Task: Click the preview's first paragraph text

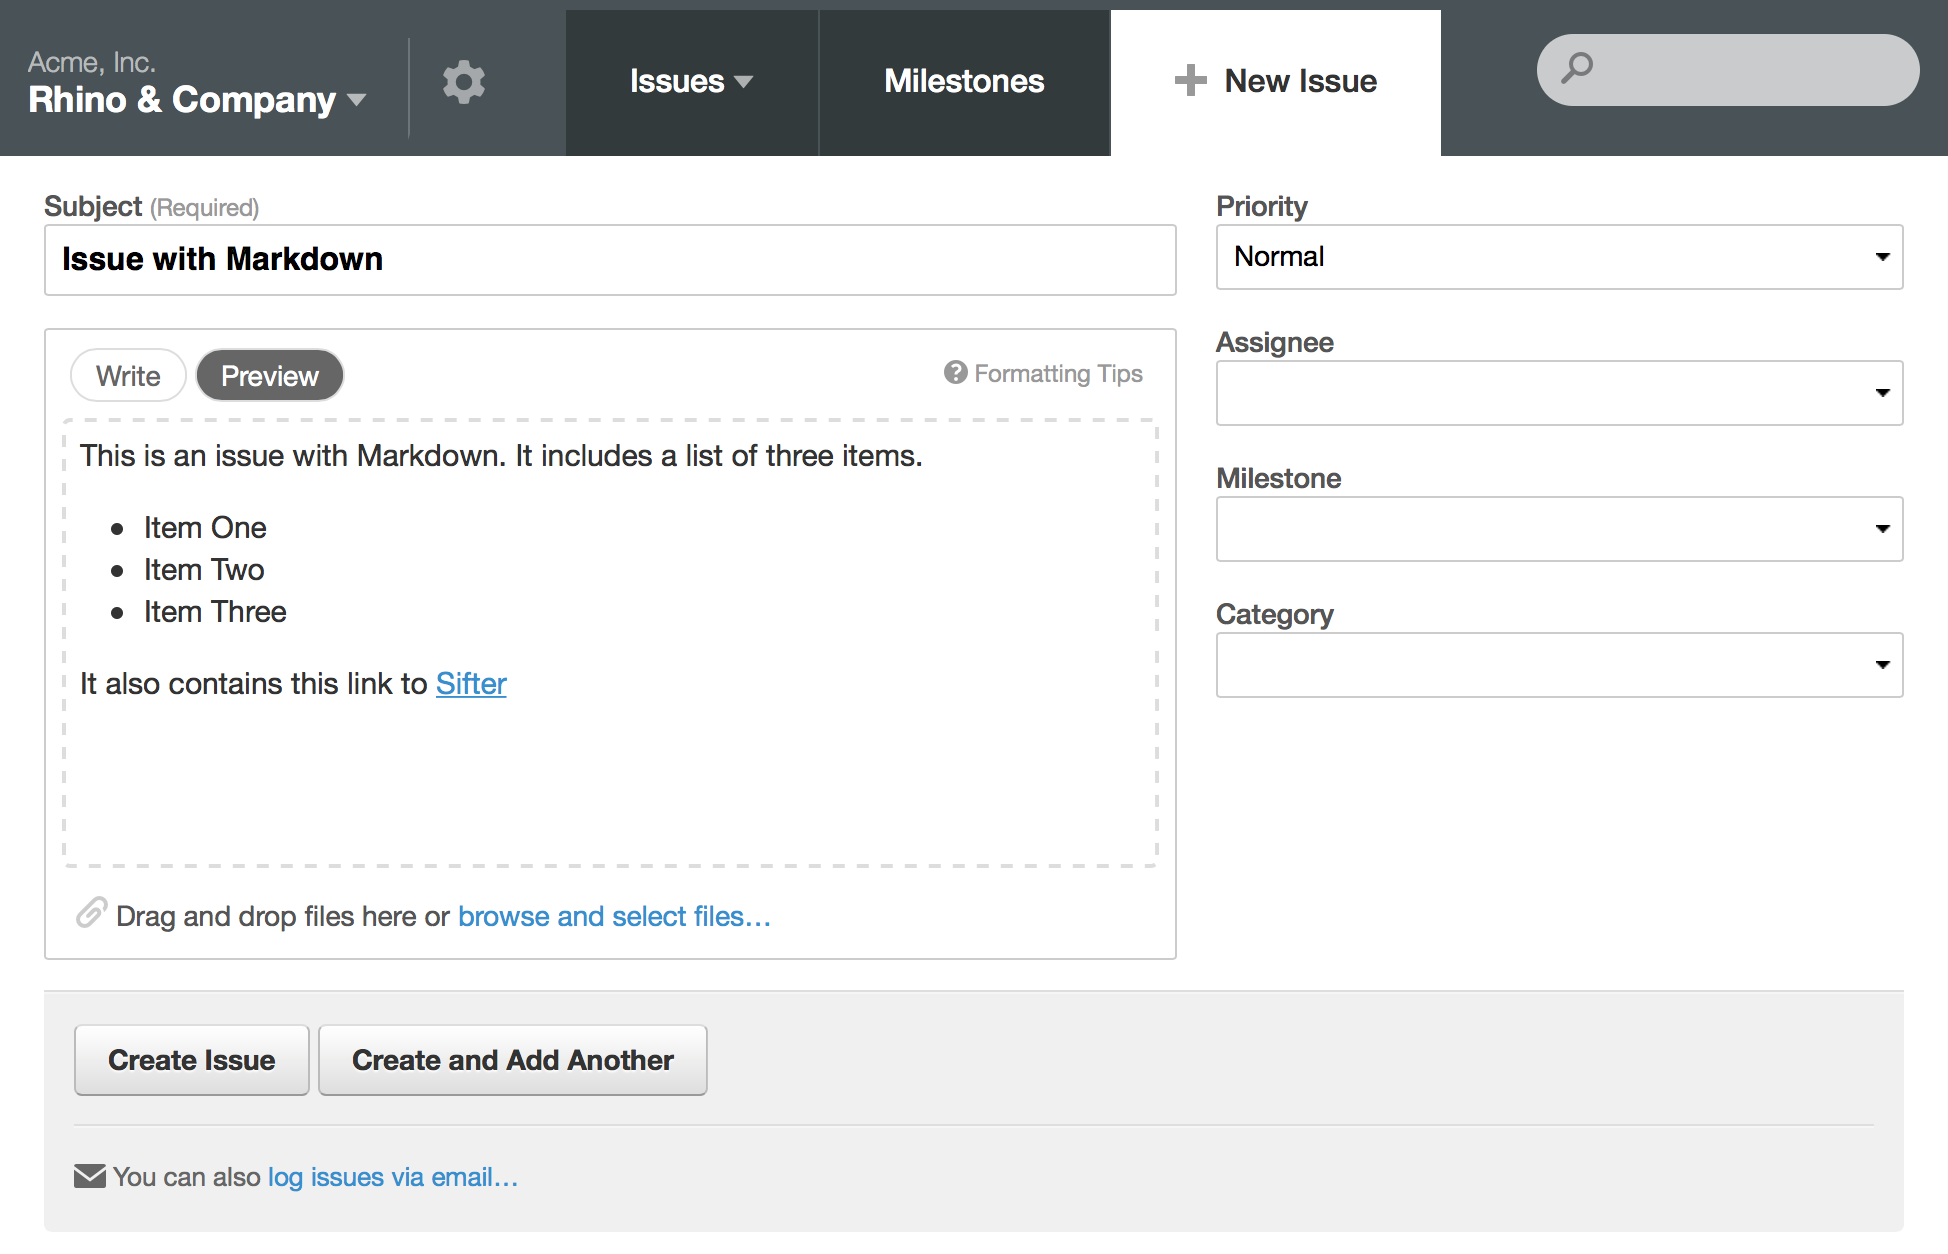Action: pyautogui.click(x=501, y=456)
